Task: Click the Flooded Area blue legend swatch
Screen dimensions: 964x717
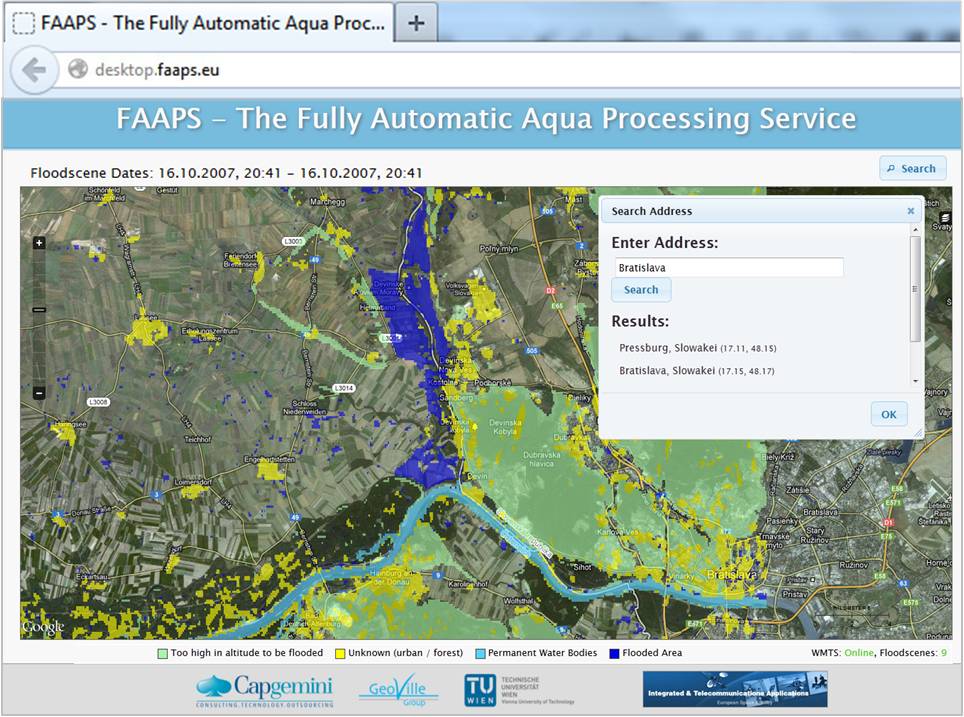Action: 614,654
